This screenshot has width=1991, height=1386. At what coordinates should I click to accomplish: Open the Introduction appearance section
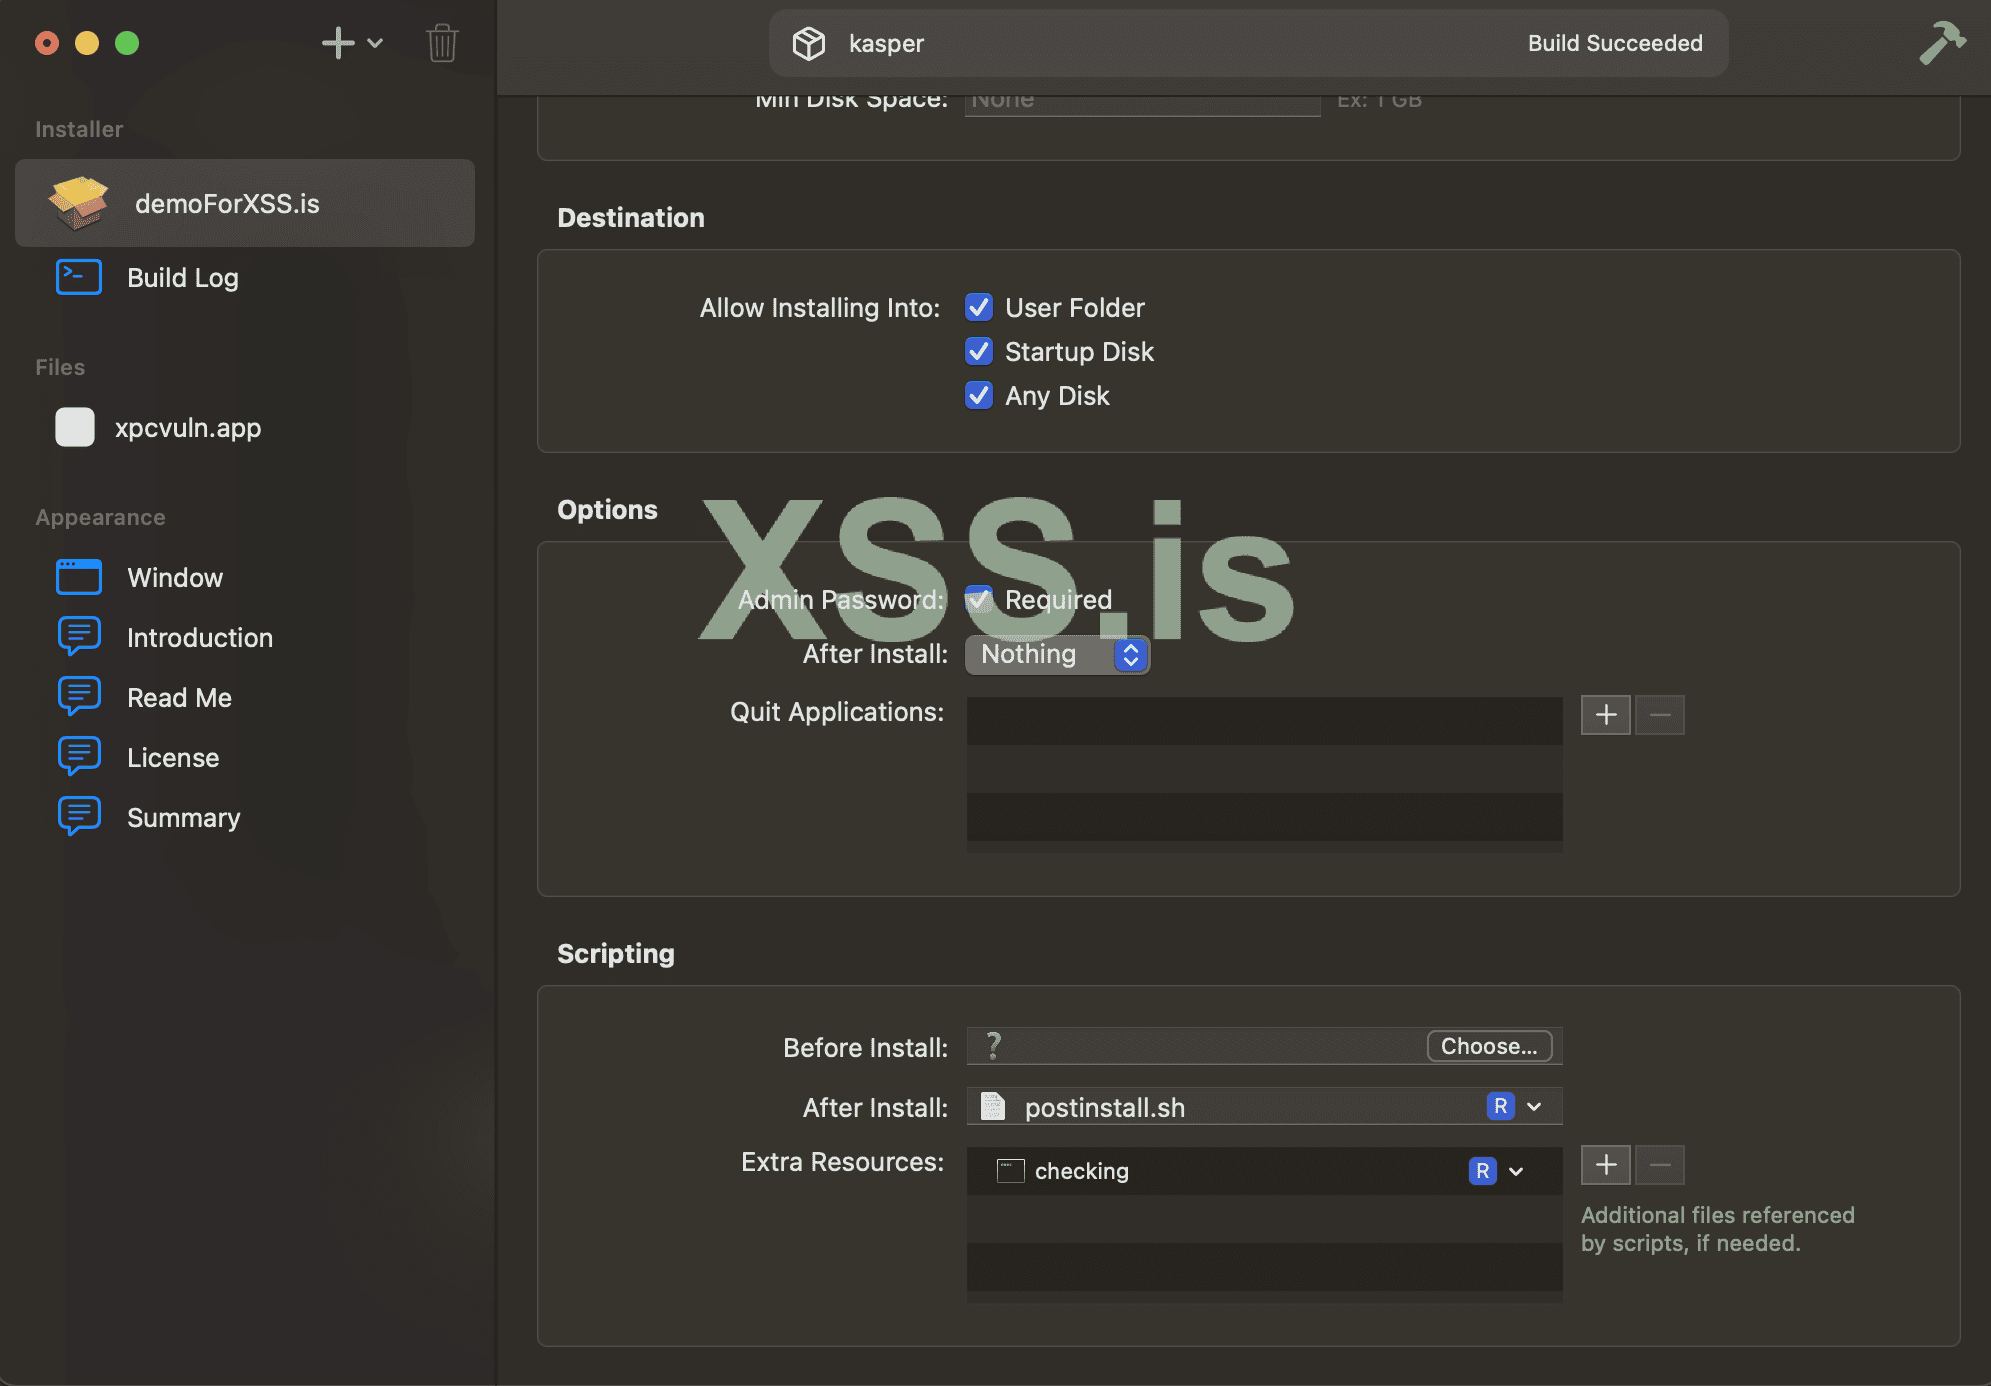(199, 637)
